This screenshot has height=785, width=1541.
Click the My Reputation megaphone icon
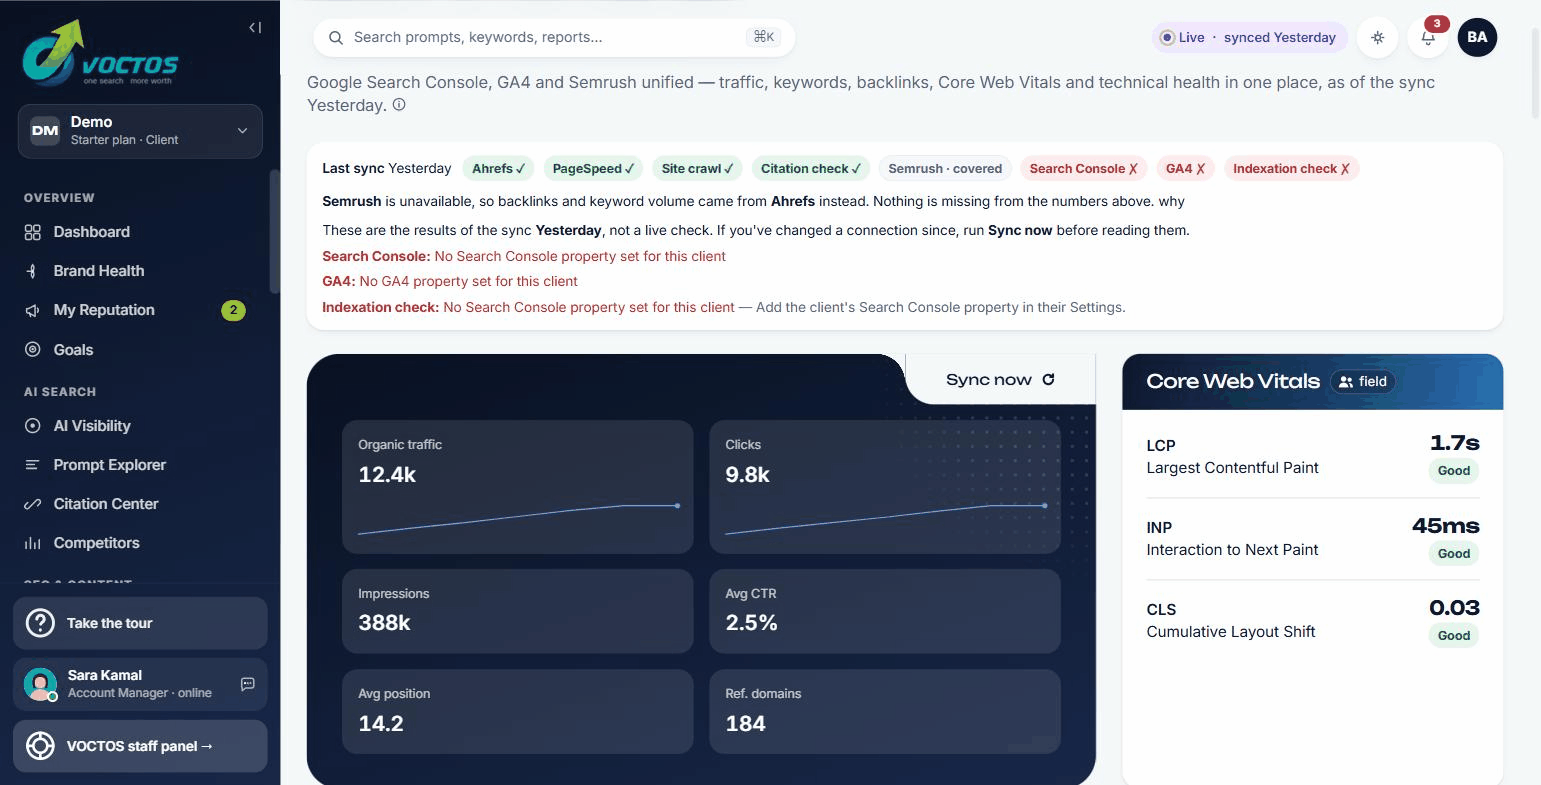pos(33,310)
